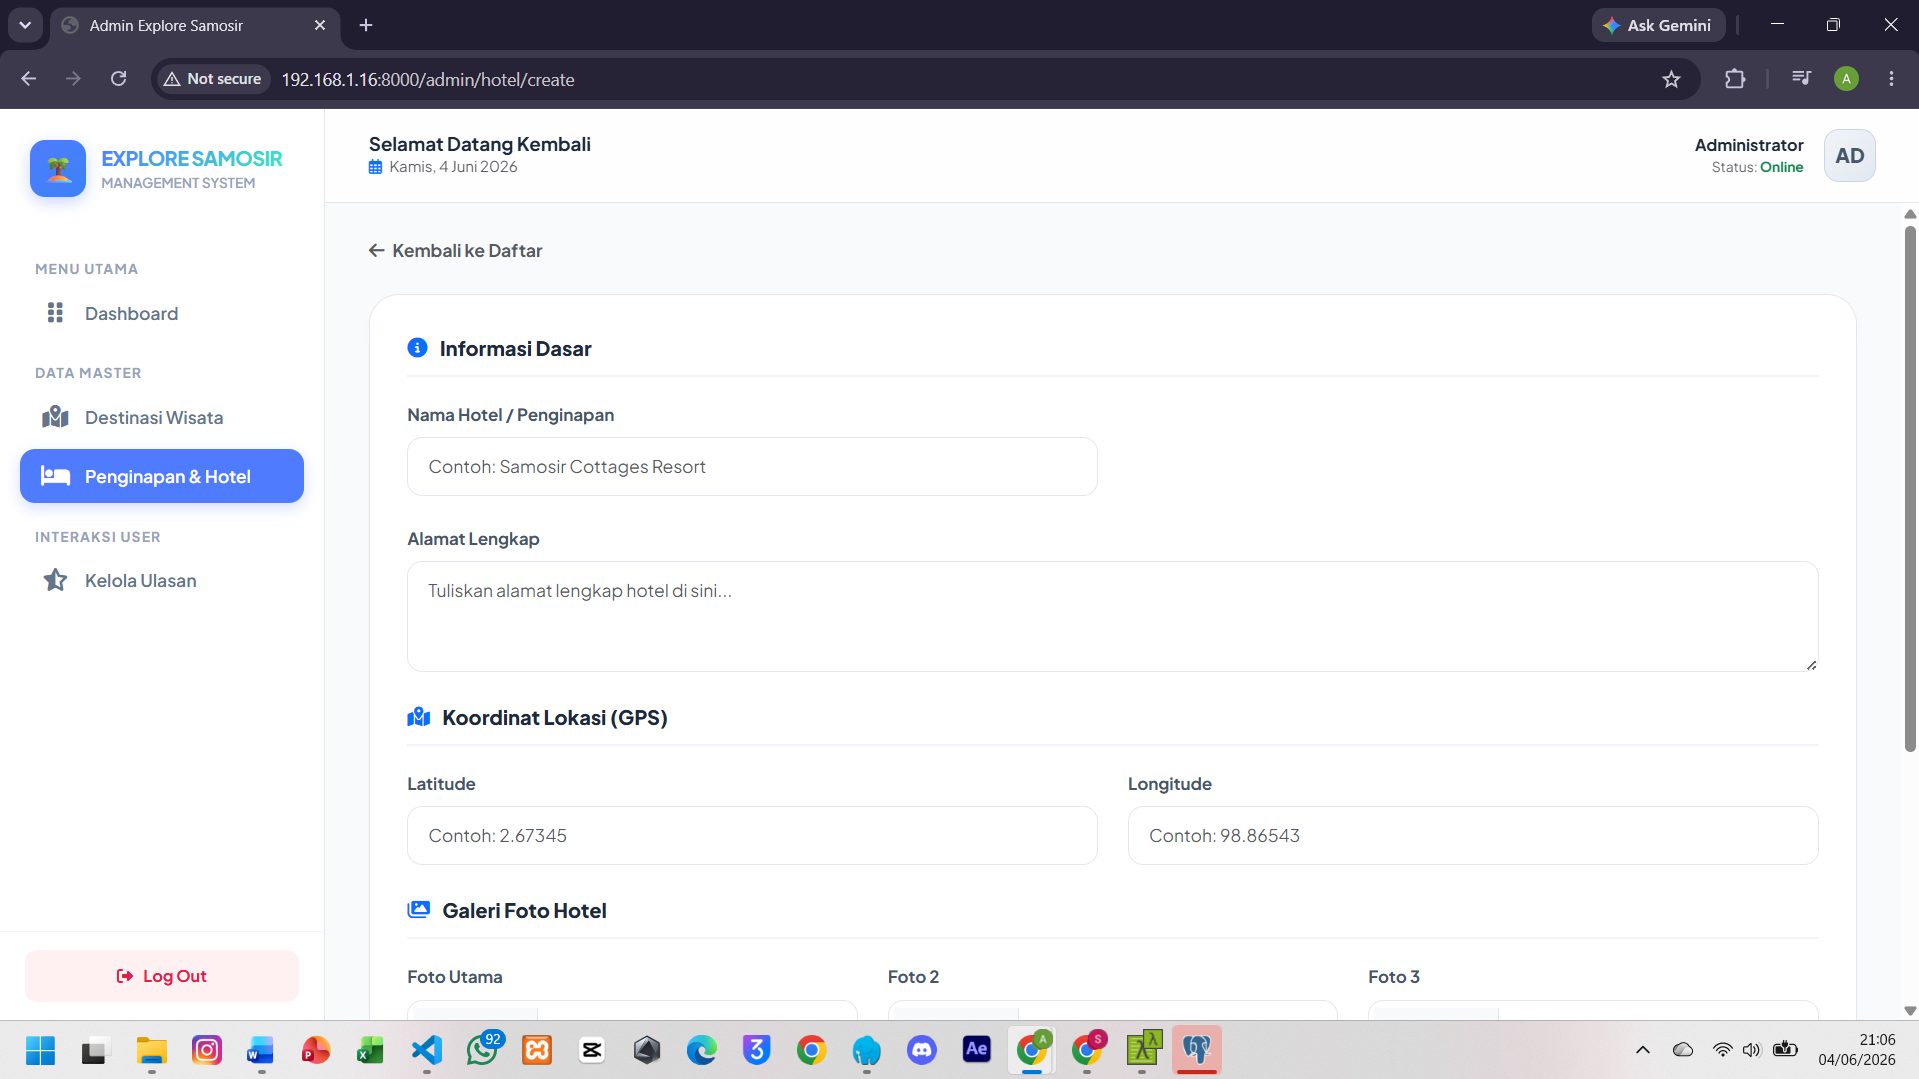
Task: Open a new browser tab
Action: (366, 26)
